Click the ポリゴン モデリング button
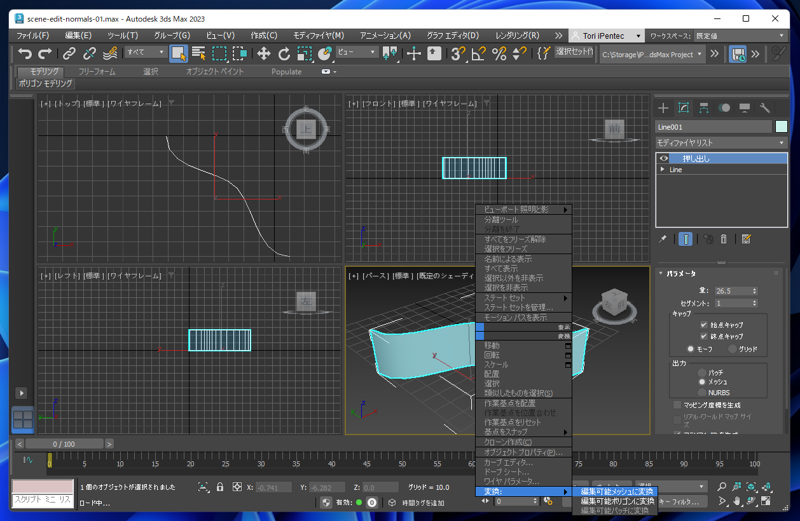Image resolution: width=800 pixels, height=521 pixels. 45,84
